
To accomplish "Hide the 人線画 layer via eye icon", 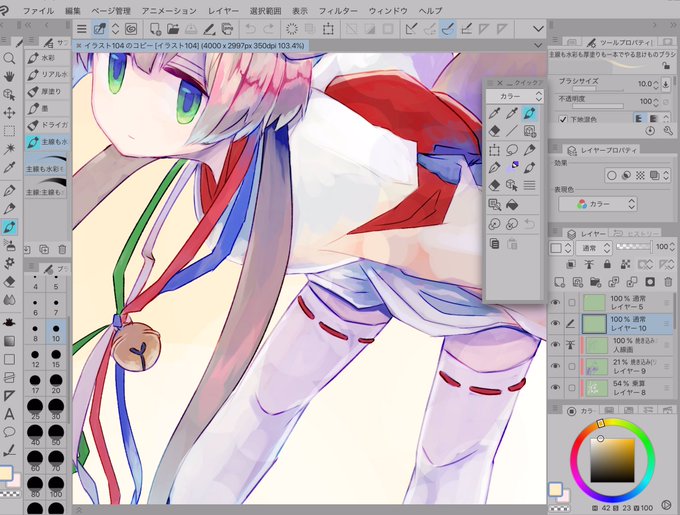I will point(555,345).
